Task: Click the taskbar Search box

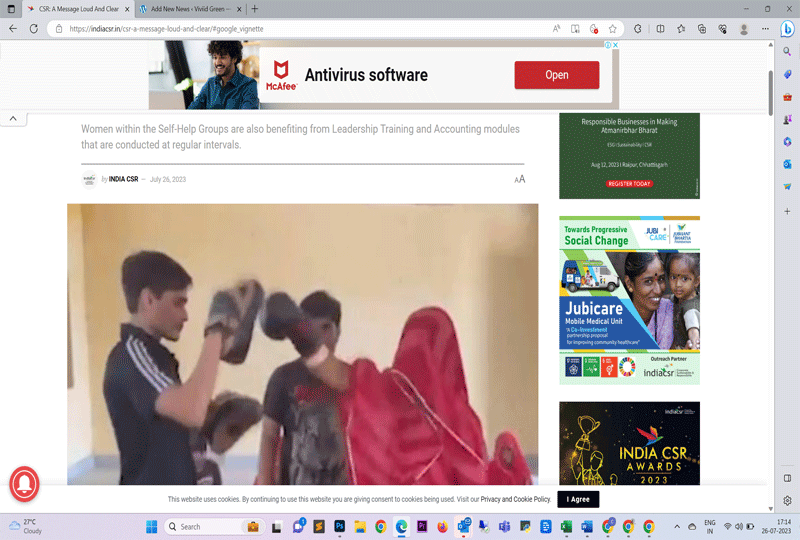Action: coord(212,526)
